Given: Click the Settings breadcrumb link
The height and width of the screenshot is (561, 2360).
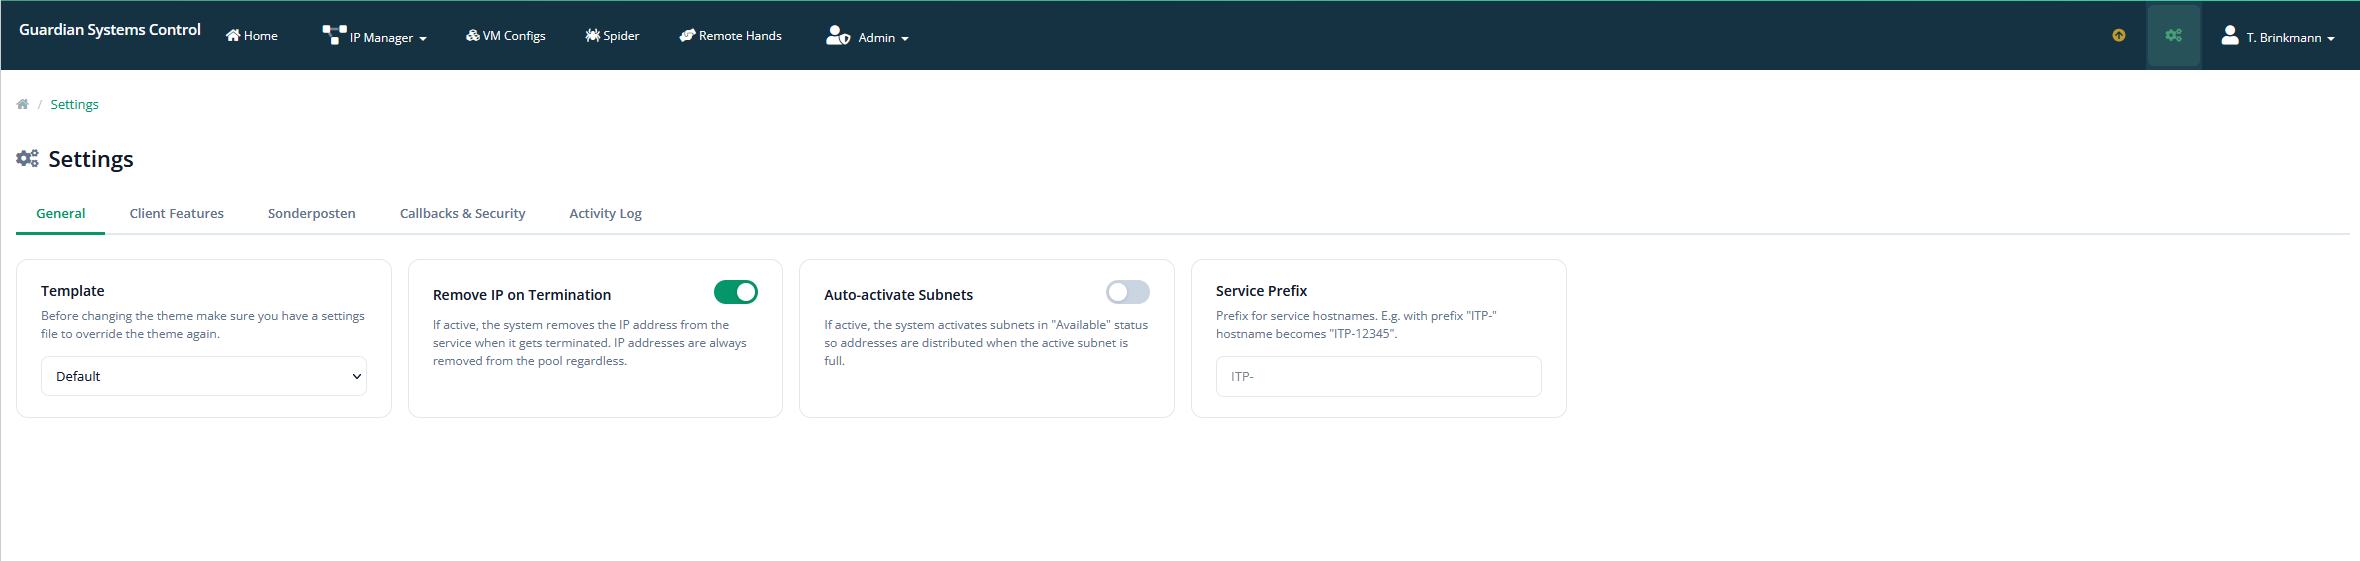Looking at the screenshot, I should click(x=74, y=104).
